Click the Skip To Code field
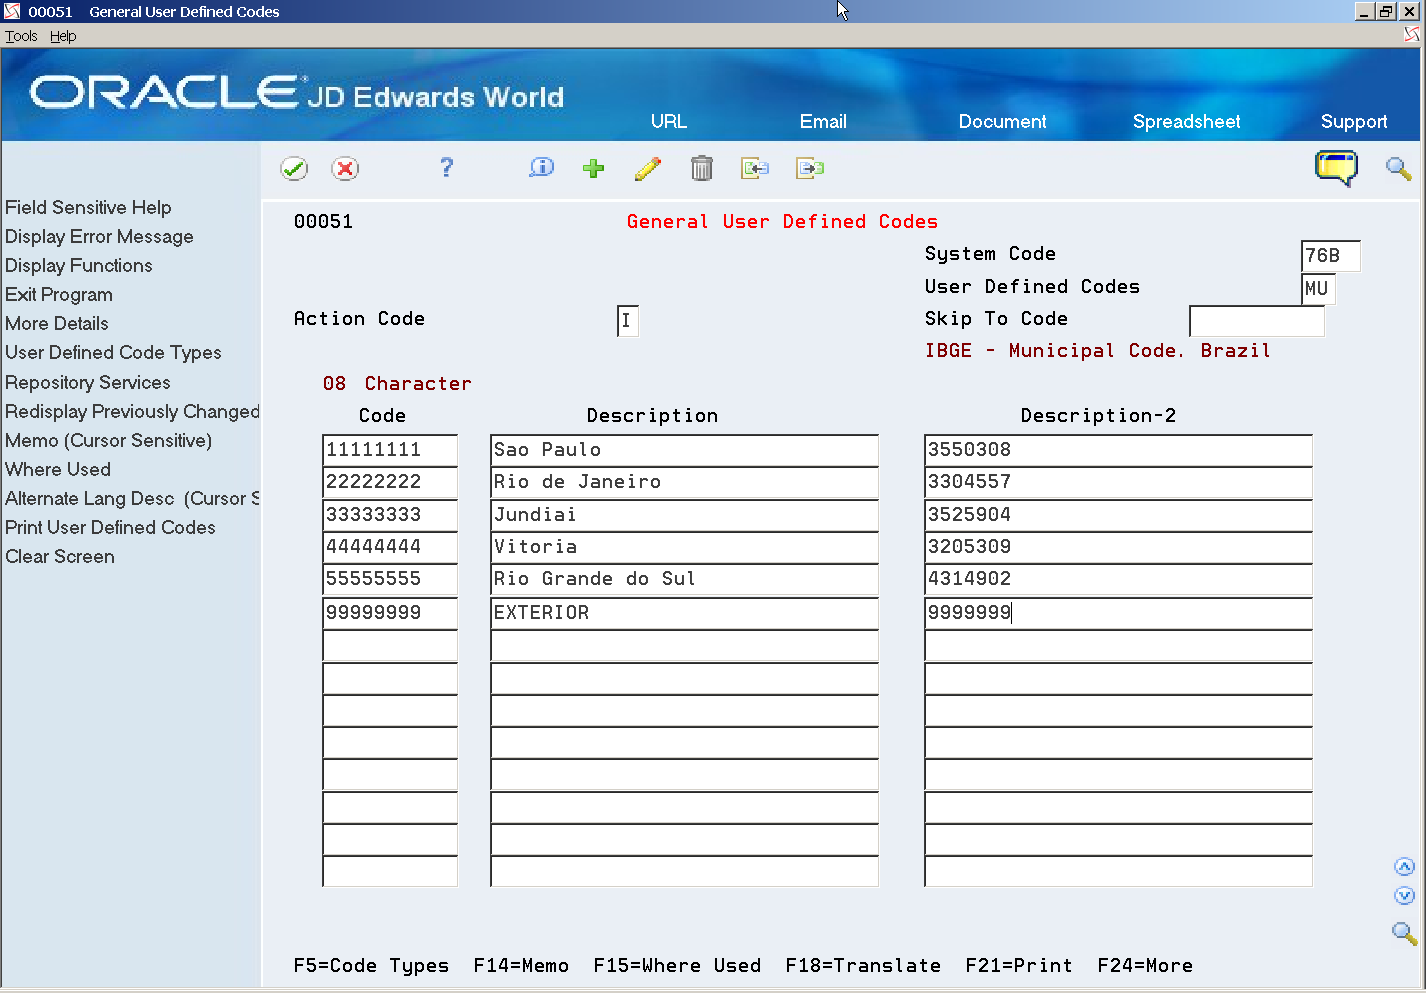The width and height of the screenshot is (1426, 993). 1257,321
